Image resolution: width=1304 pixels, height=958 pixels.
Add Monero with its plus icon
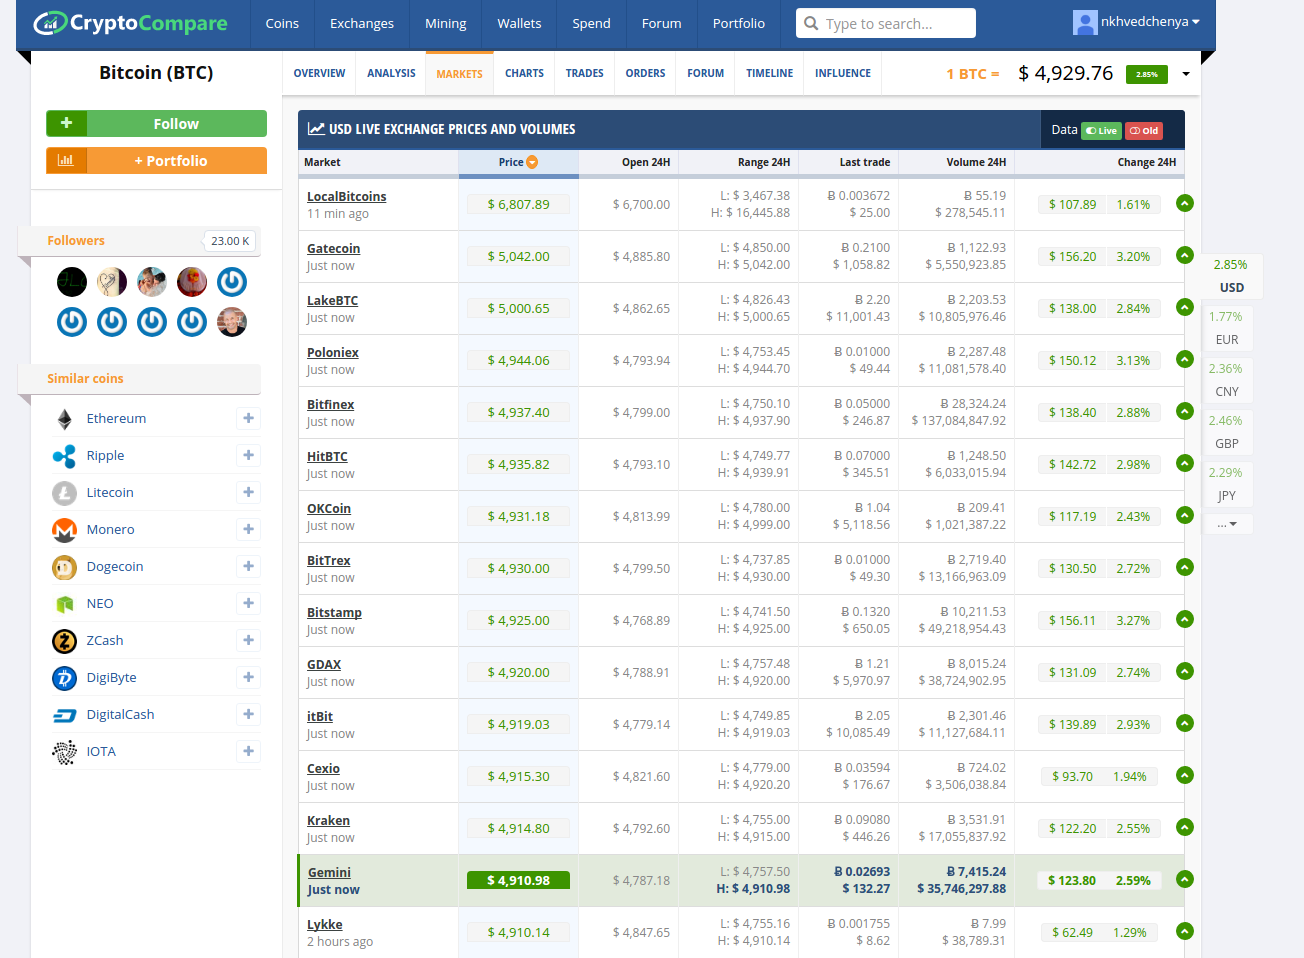248,529
